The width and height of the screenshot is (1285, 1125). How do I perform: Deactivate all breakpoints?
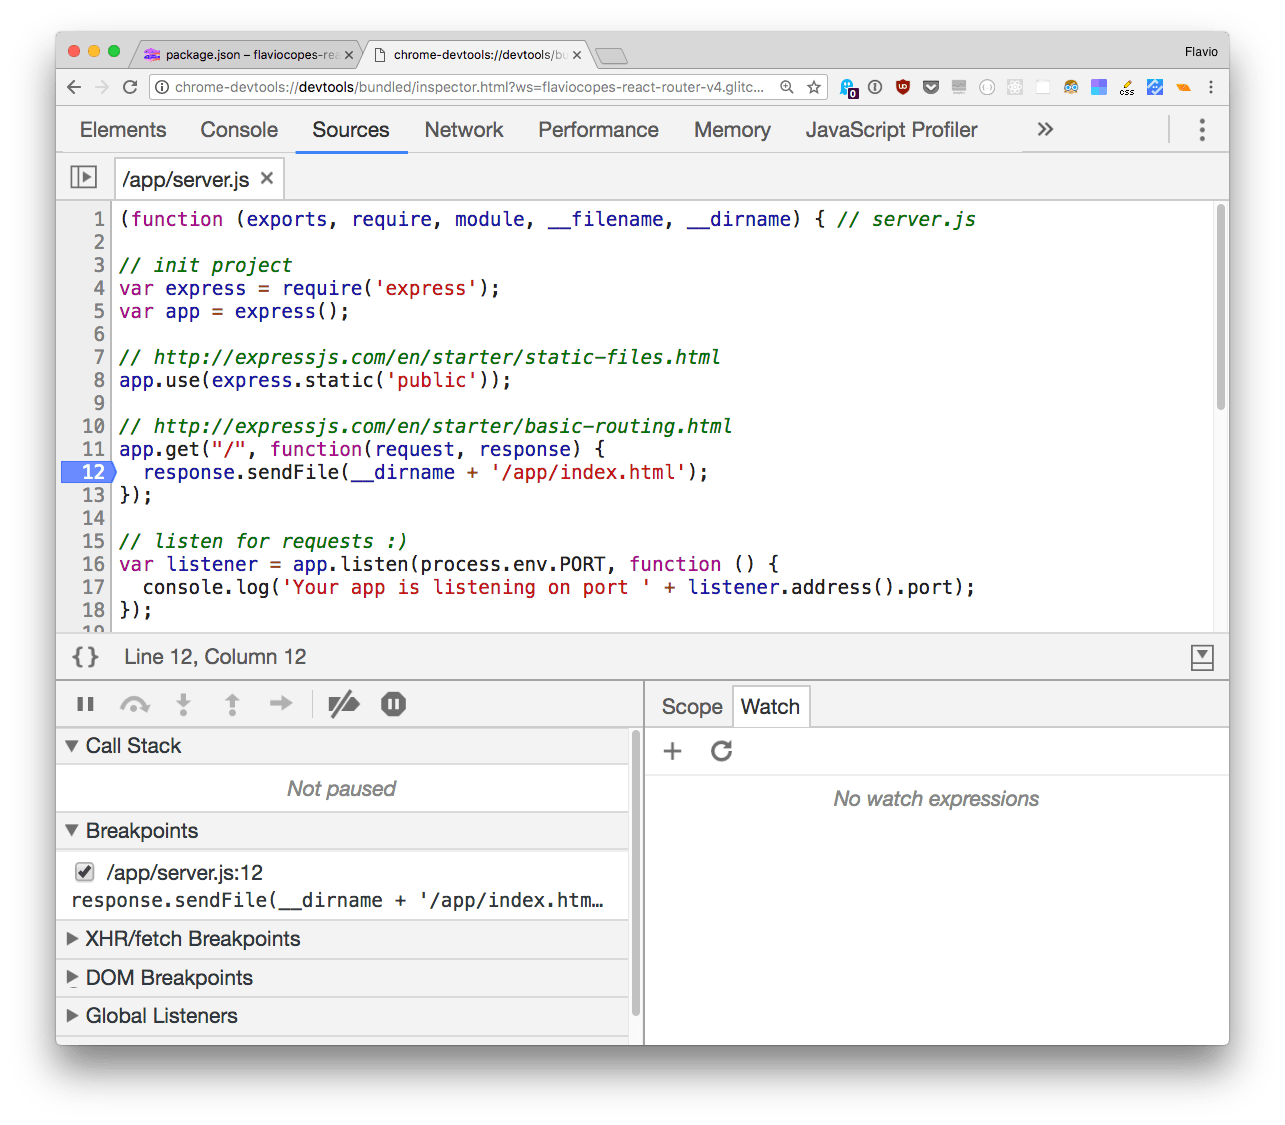point(344,703)
